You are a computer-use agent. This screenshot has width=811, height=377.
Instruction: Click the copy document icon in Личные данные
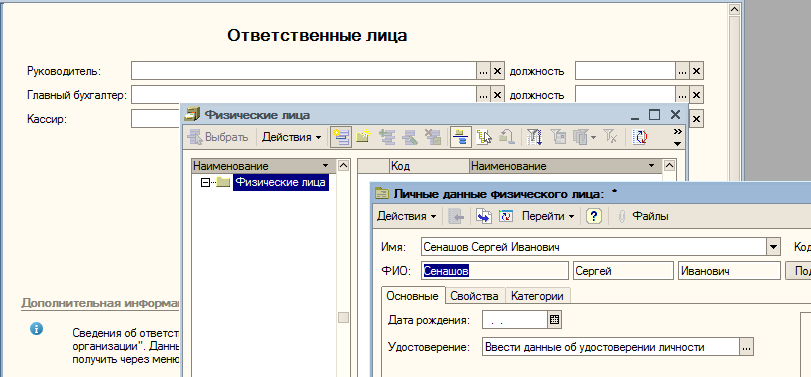tap(483, 216)
